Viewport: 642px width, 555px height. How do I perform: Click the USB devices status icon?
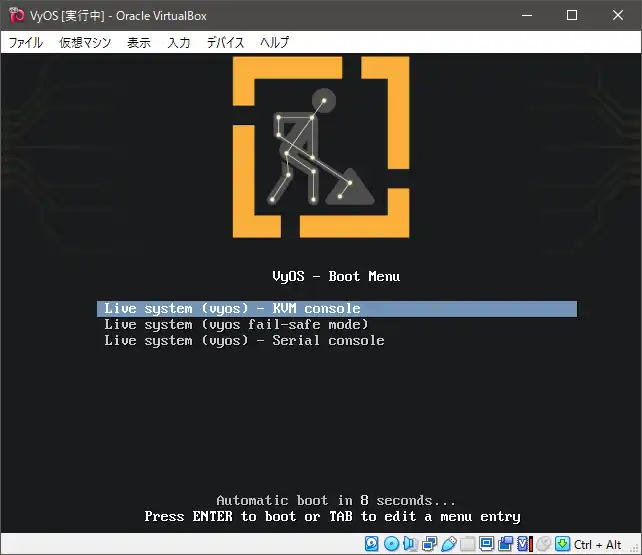[449, 544]
